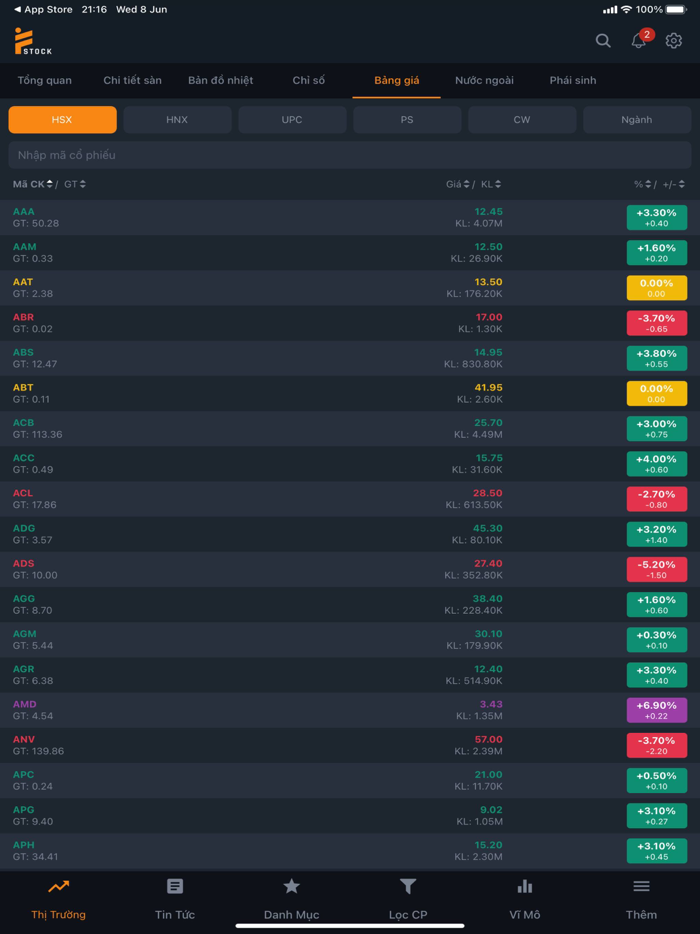Viewport: 700px width, 934px height.
Task: Focus the Nhập mã cổ phiếu field
Action: (x=350, y=155)
